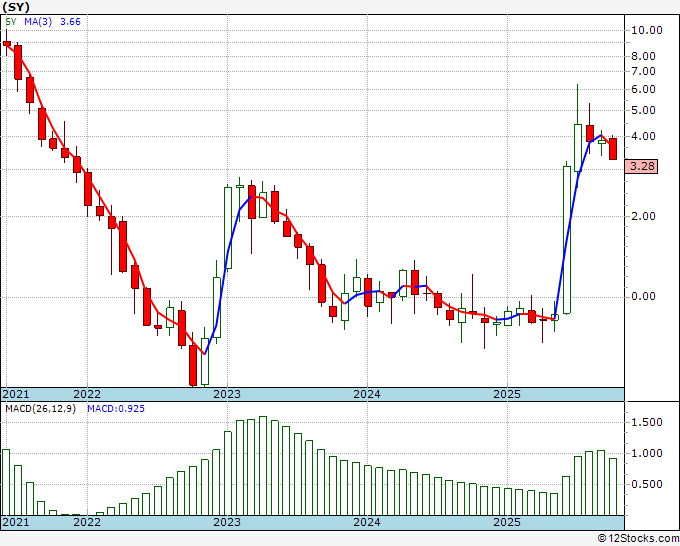
Task: Click the 10.00 price axis label
Action: point(648,30)
